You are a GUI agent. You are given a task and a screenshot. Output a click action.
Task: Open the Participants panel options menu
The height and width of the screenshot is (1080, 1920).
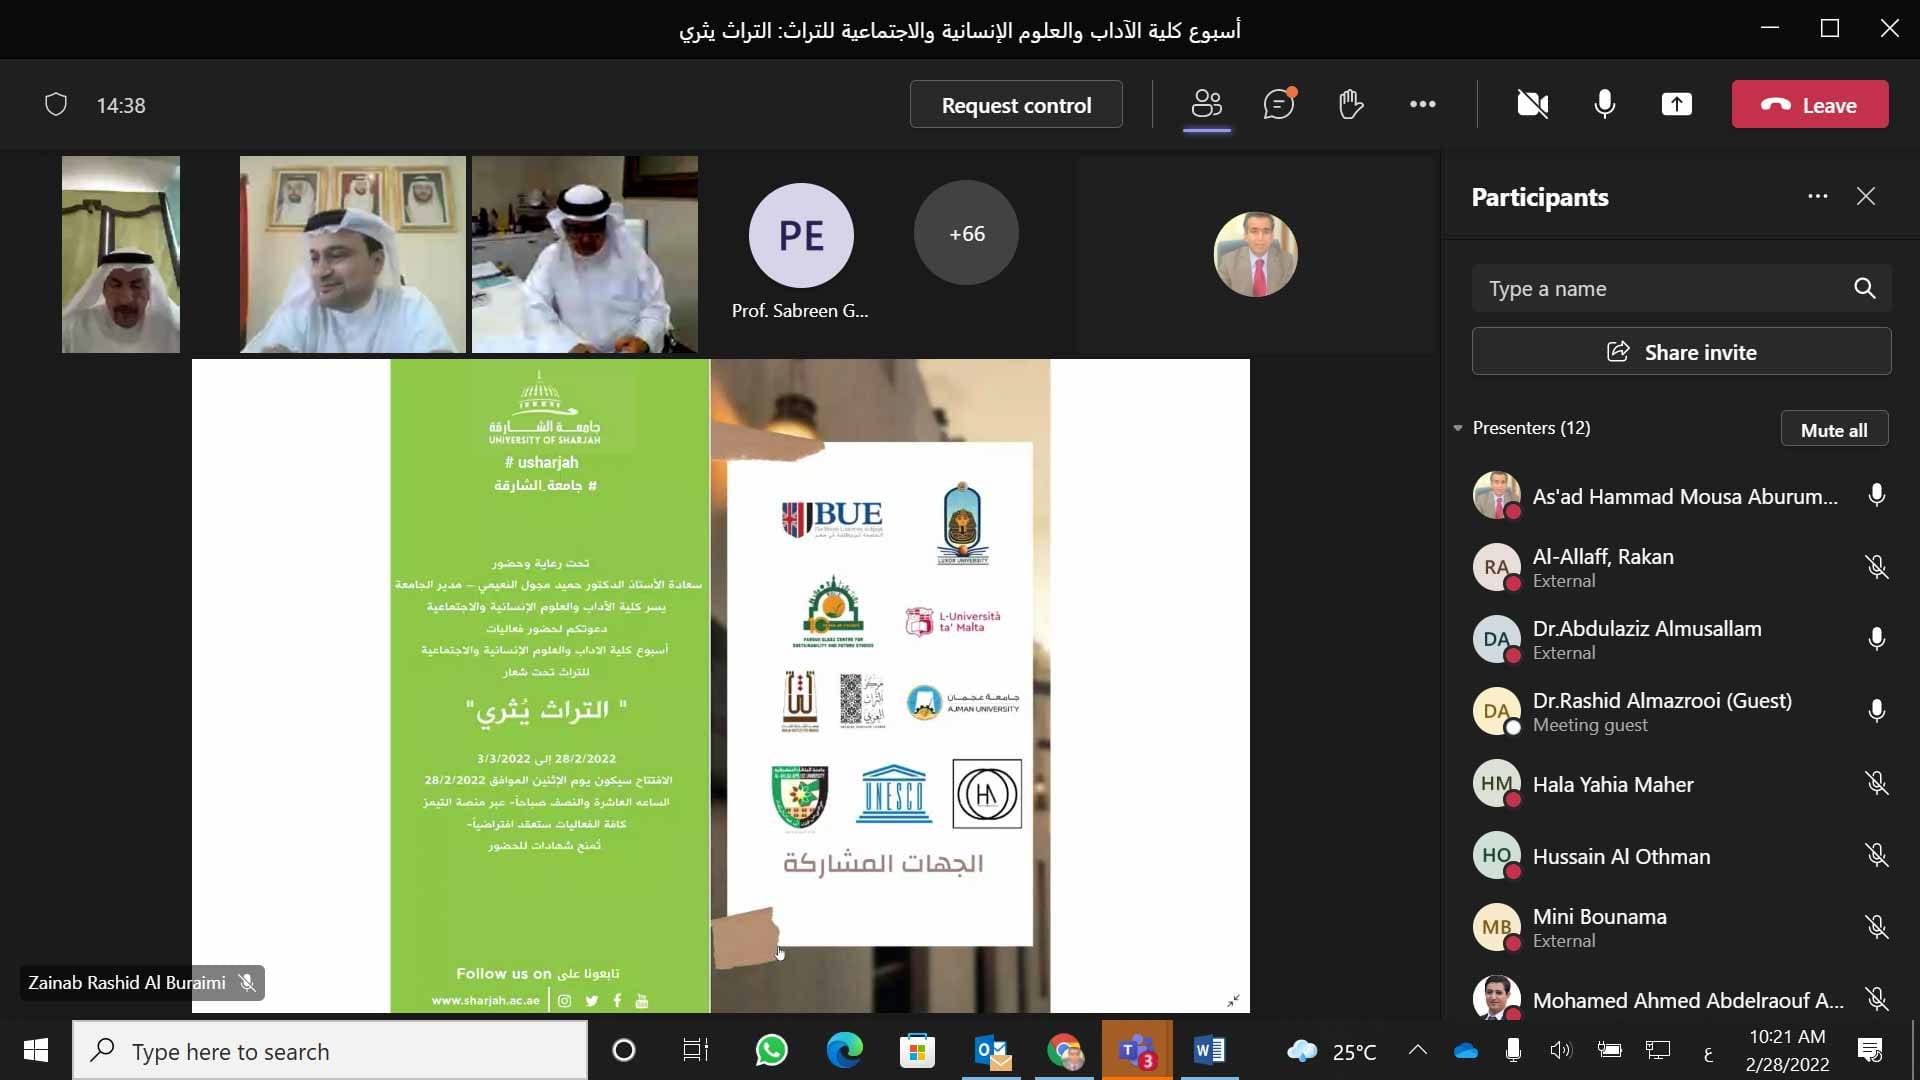1818,196
